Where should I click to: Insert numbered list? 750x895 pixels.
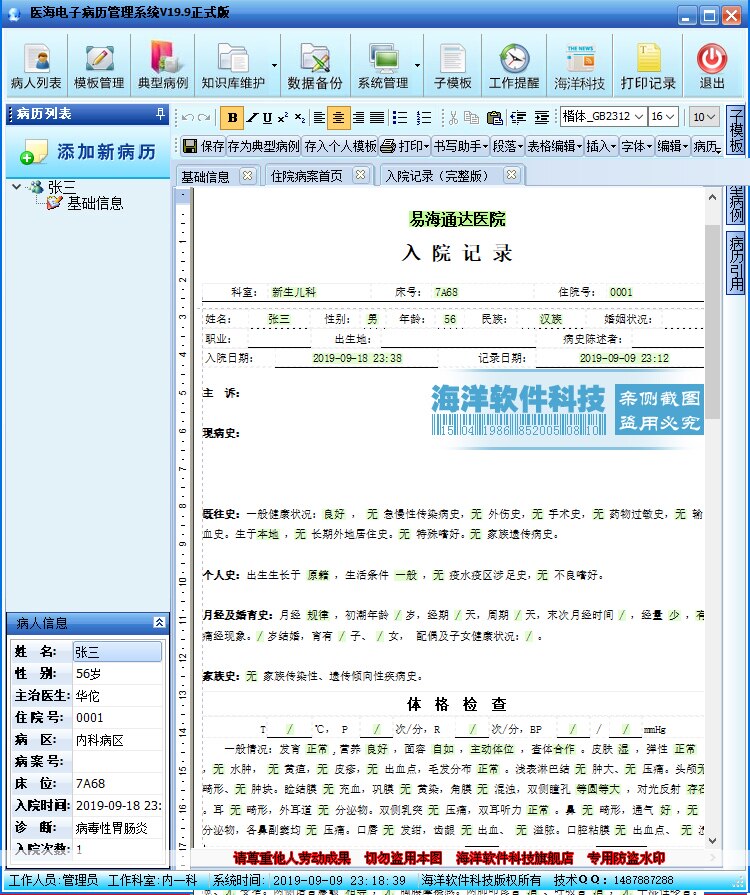[x=424, y=118]
